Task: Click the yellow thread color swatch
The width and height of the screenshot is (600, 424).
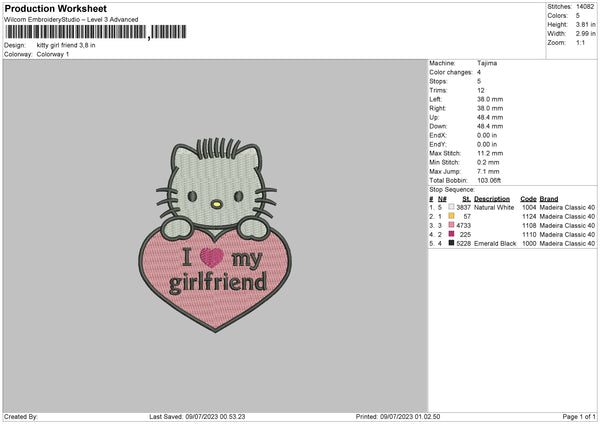Action: (453, 216)
